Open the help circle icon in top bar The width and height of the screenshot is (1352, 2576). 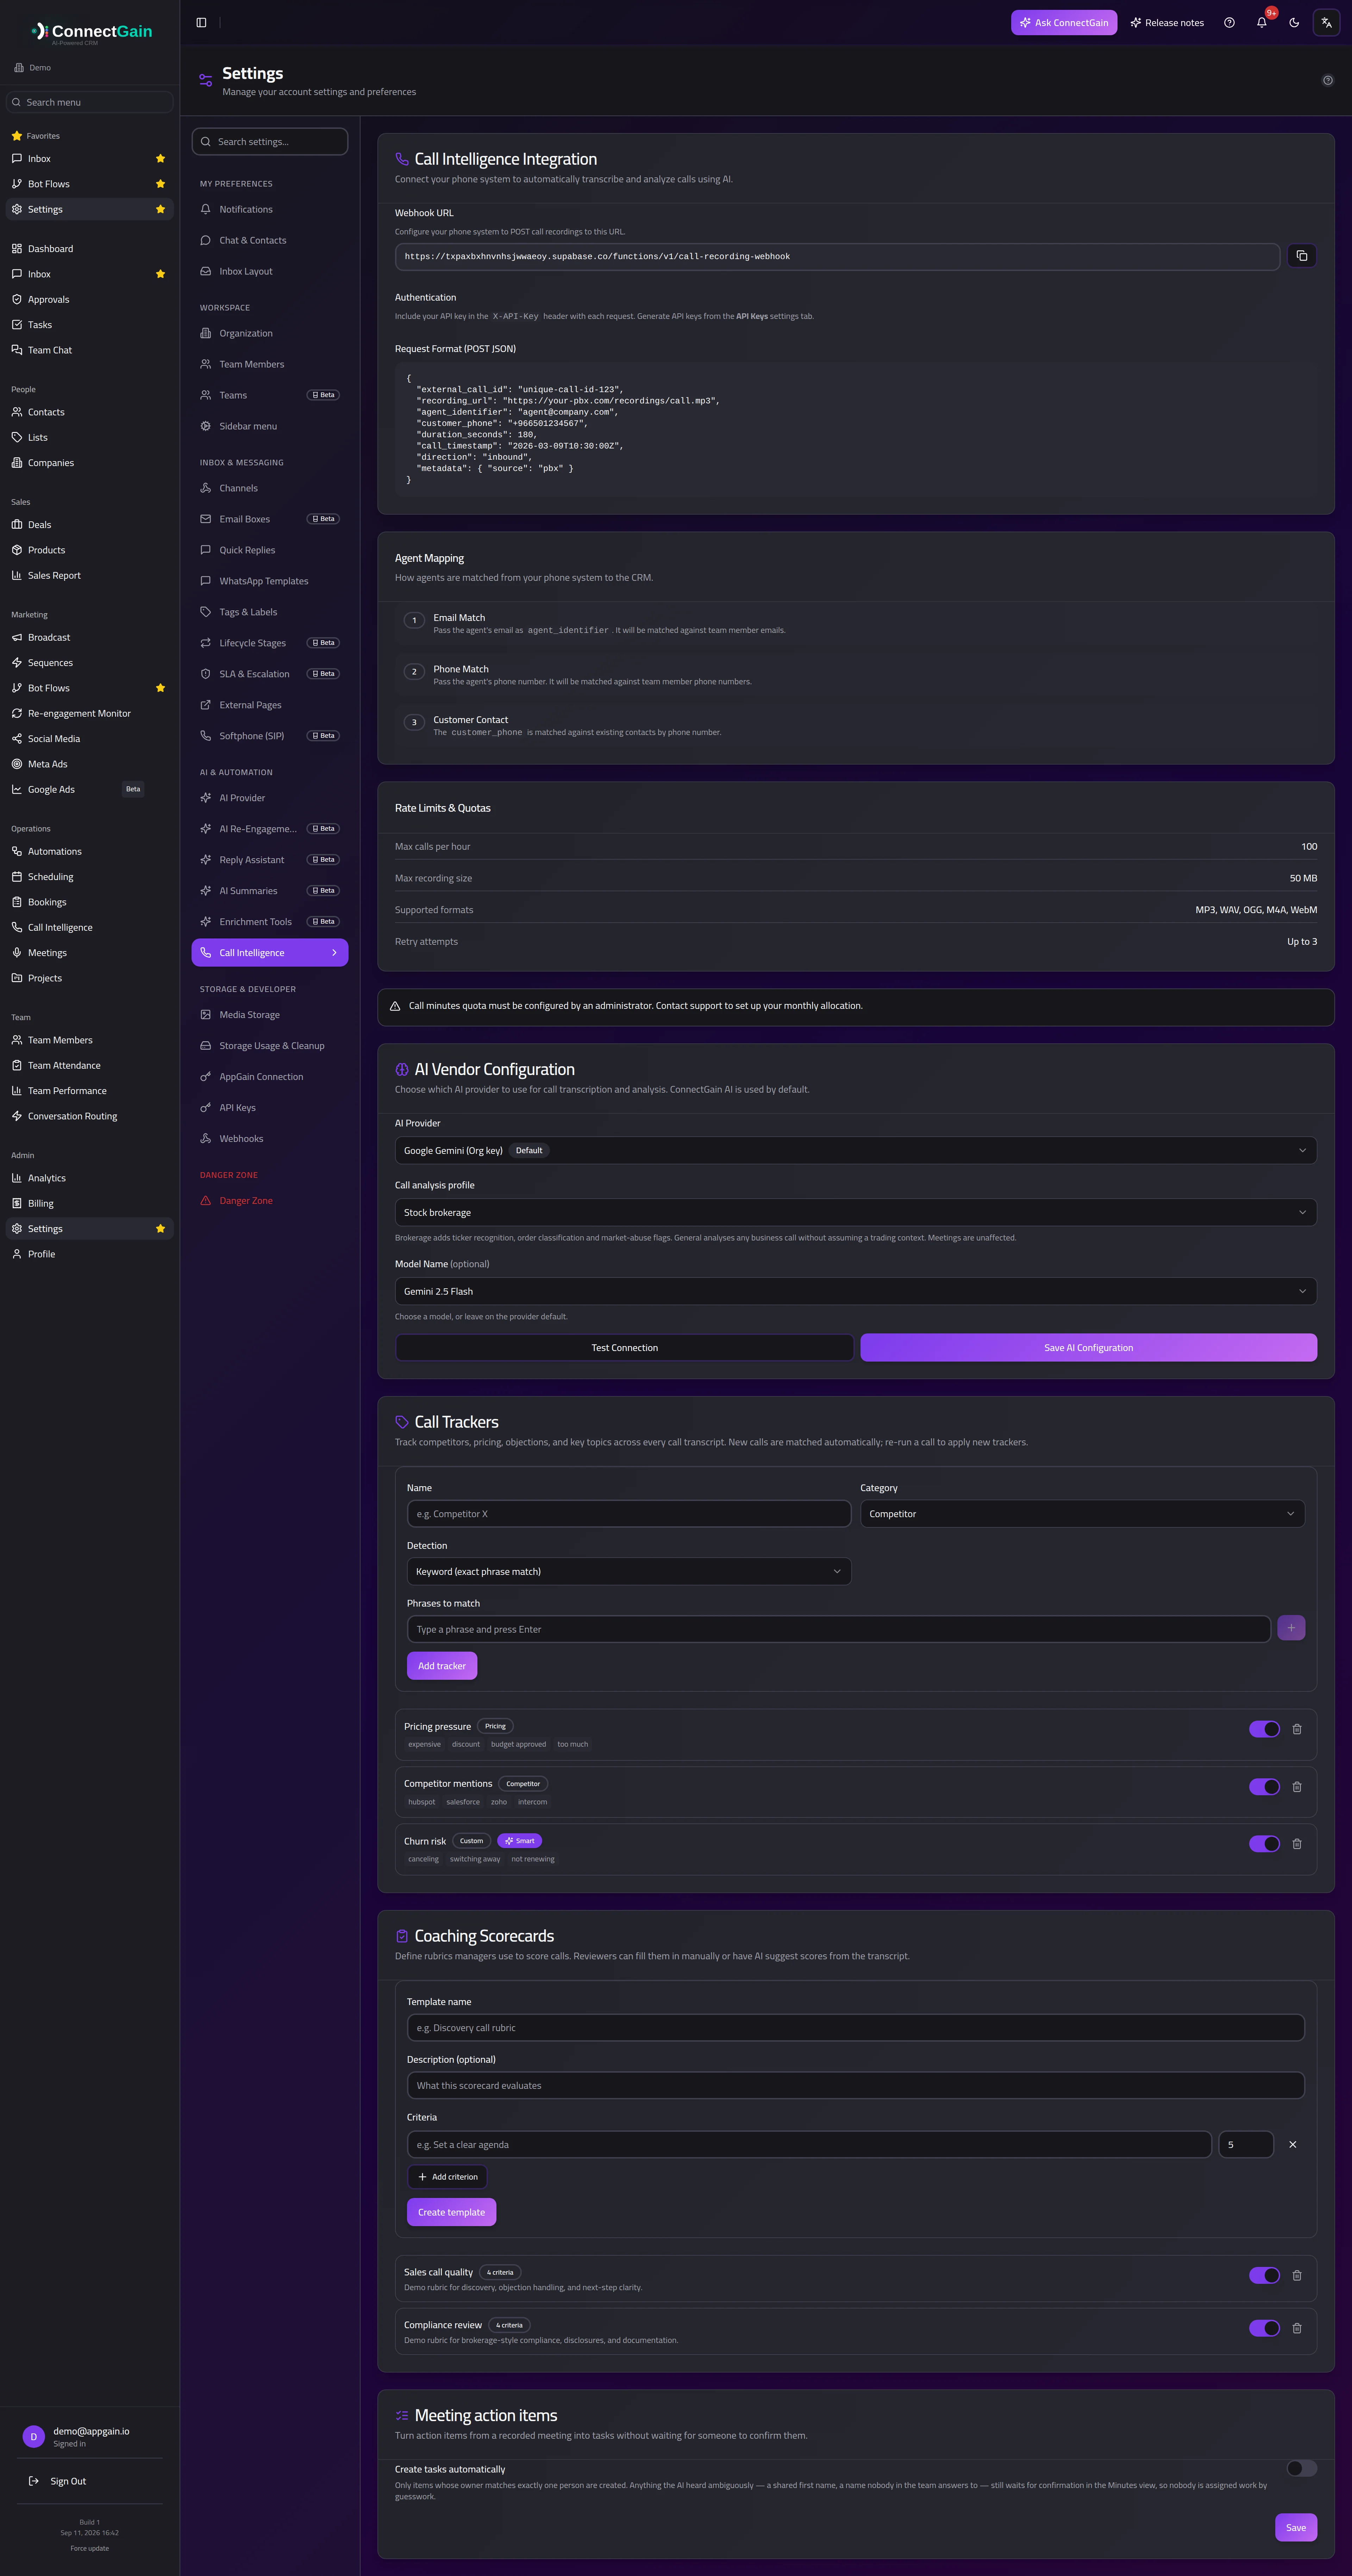click(1229, 22)
